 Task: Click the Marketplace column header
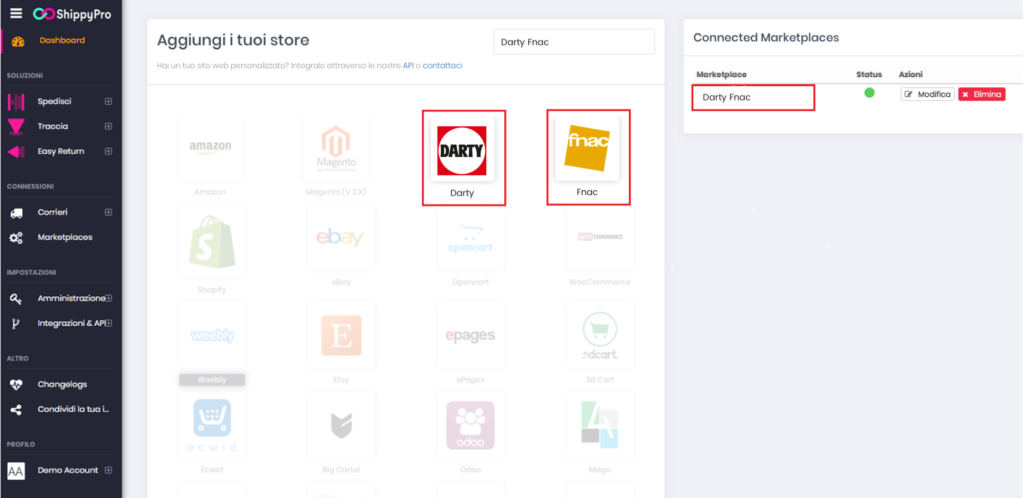pos(721,75)
